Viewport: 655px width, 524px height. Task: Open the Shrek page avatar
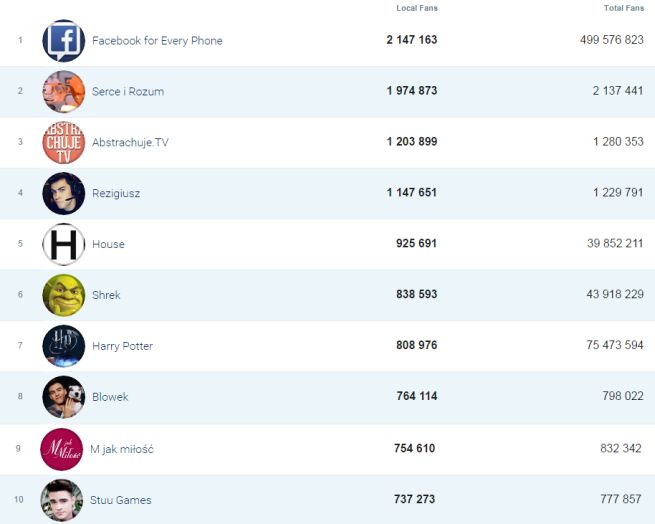[64, 295]
